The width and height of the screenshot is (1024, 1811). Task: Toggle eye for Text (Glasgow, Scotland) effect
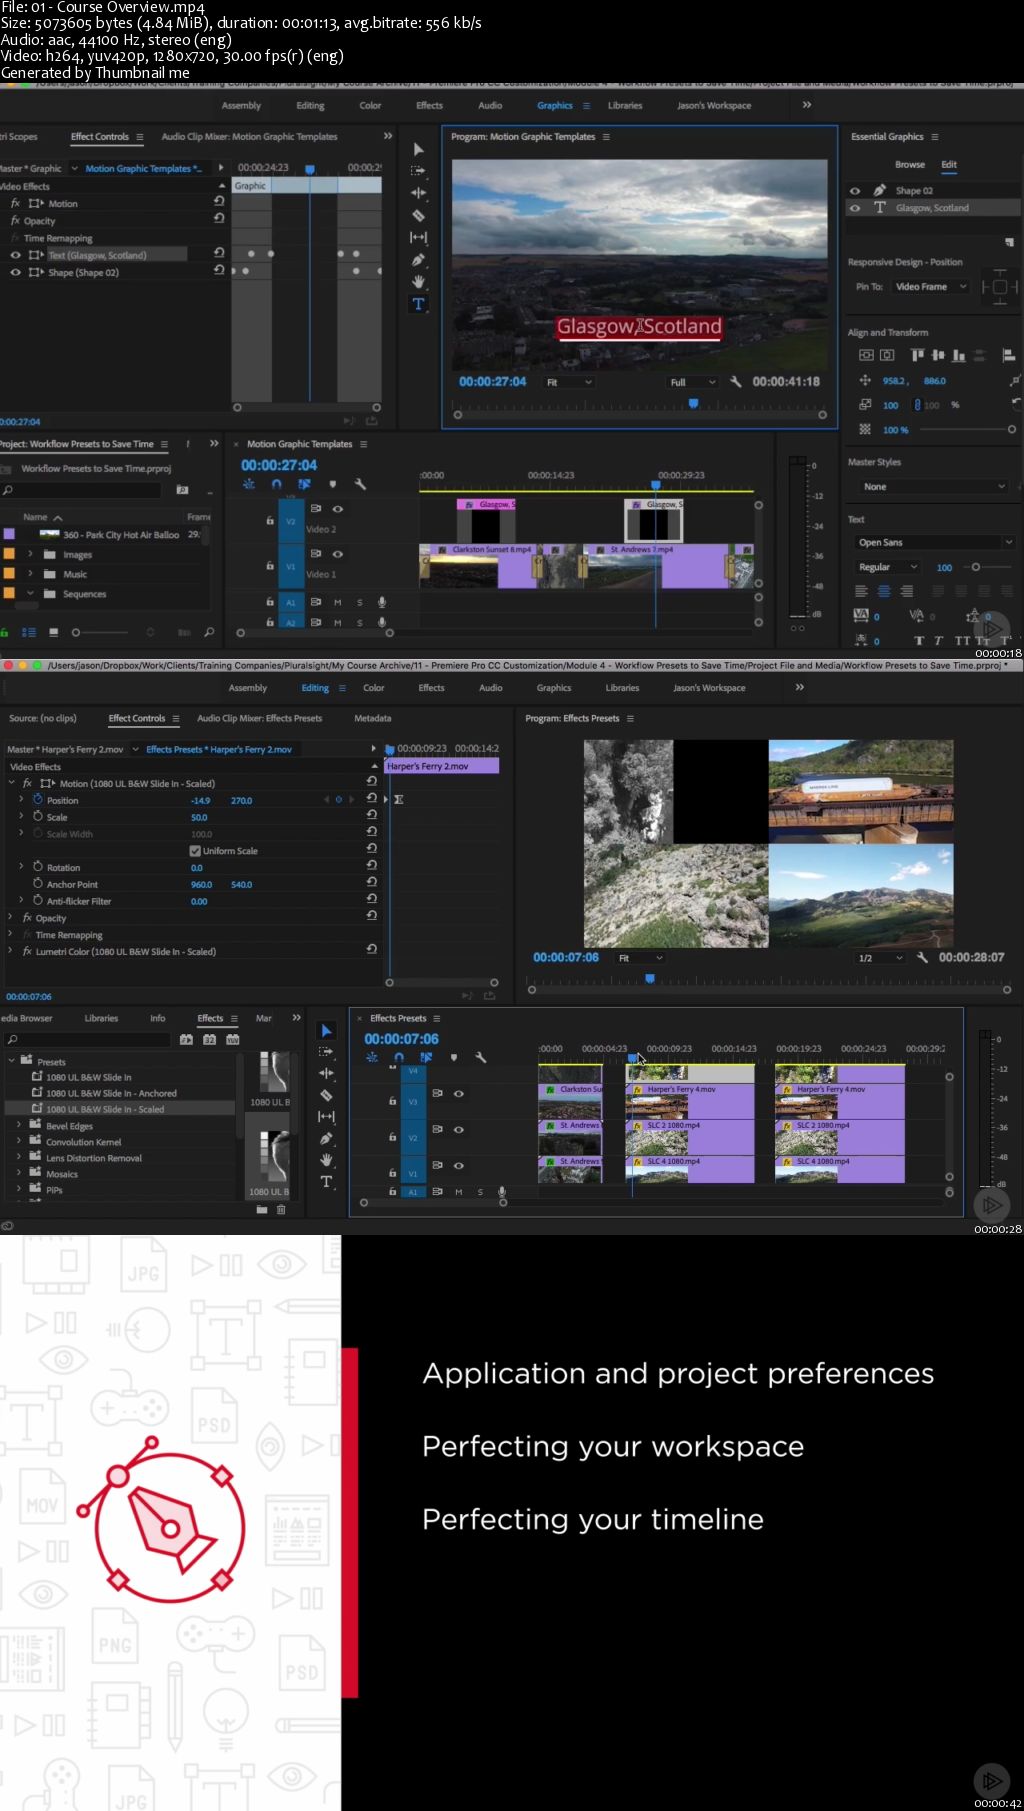point(15,255)
